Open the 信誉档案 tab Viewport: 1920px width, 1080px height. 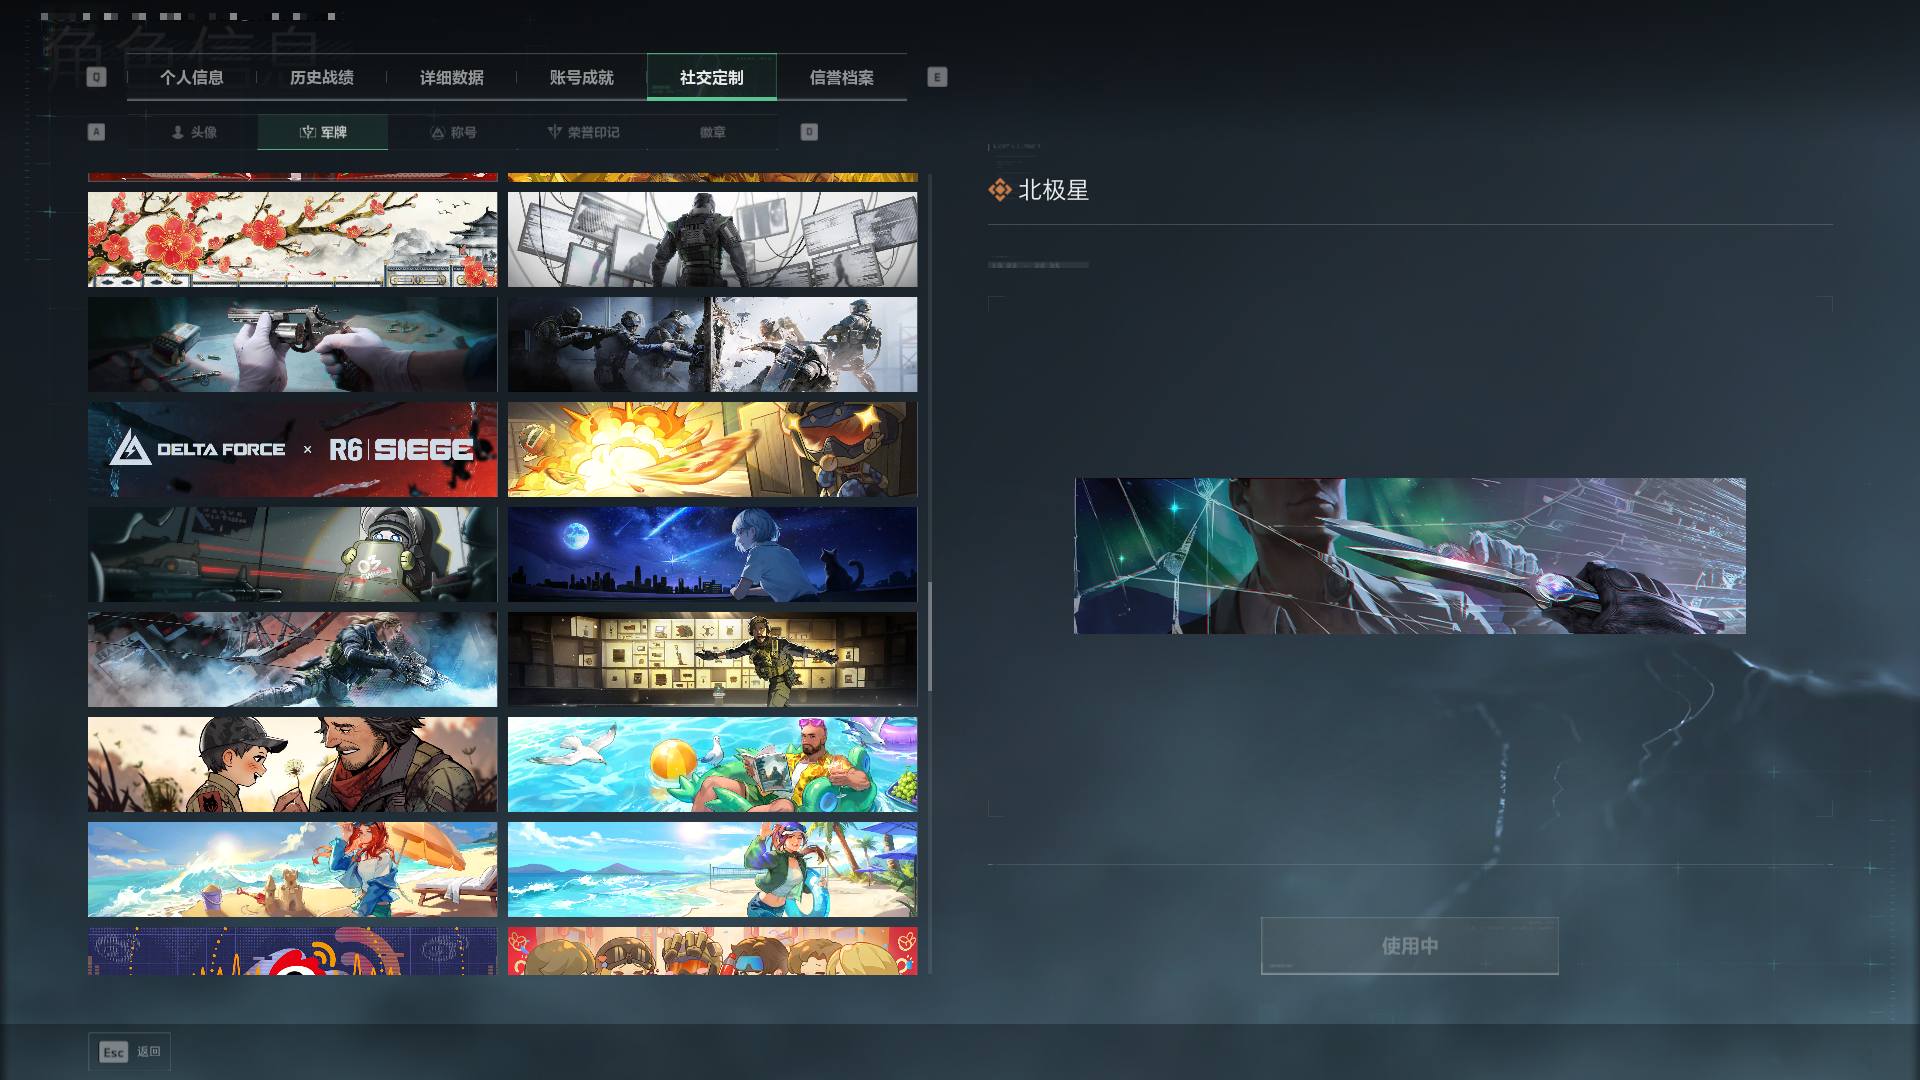pyautogui.click(x=841, y=77)
